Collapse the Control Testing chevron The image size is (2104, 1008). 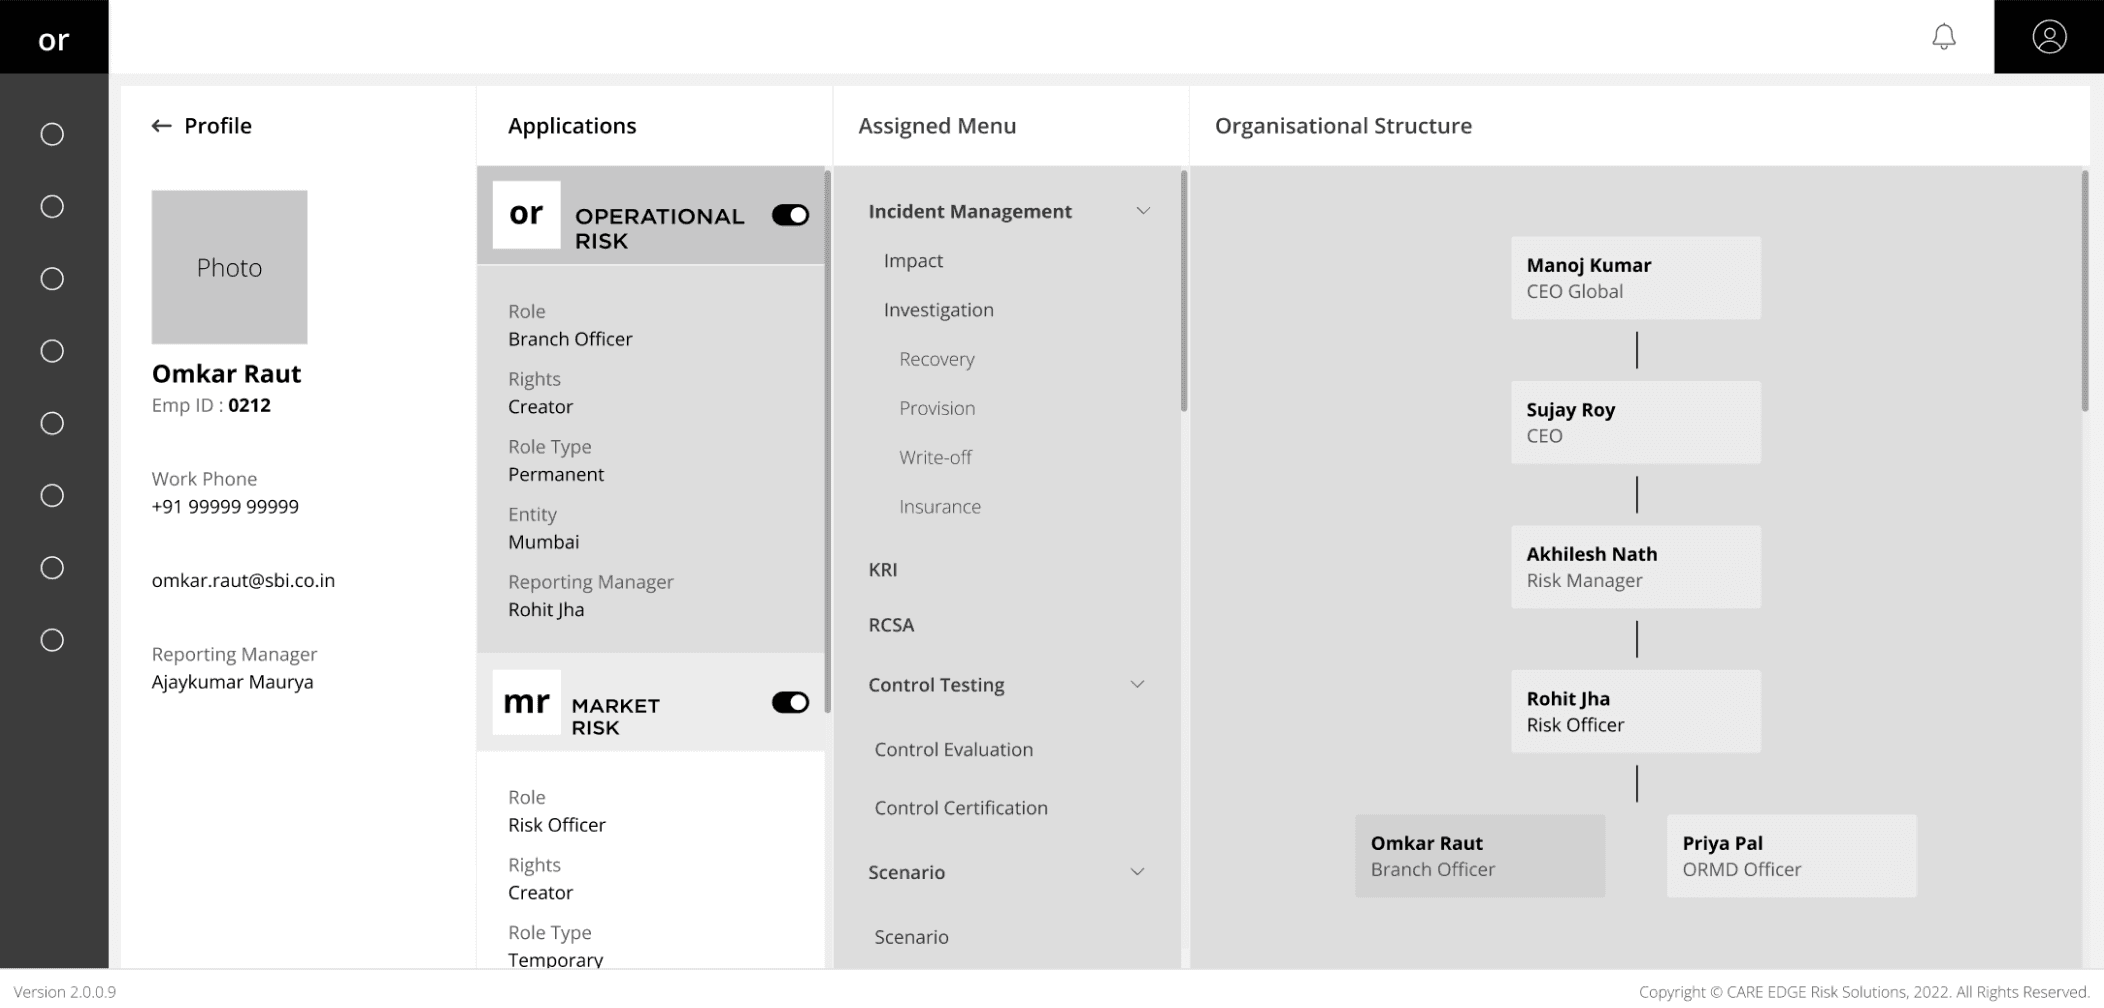[1137, 684]
